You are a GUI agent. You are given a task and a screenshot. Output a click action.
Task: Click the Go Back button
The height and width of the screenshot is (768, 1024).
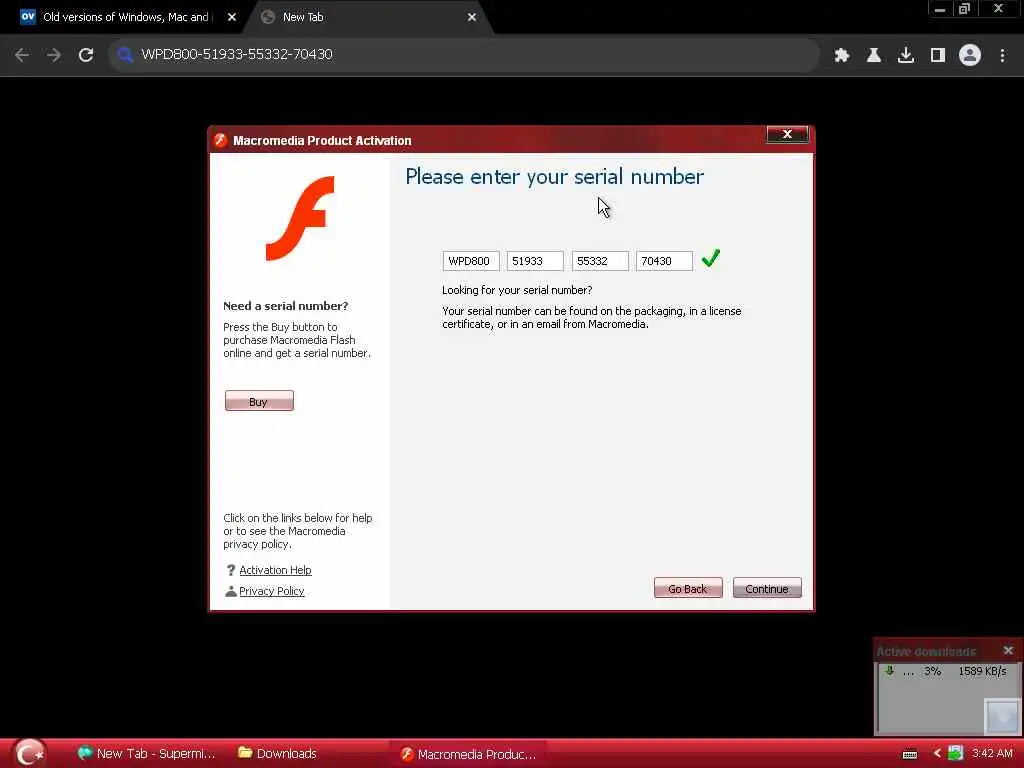coord(688,588)
